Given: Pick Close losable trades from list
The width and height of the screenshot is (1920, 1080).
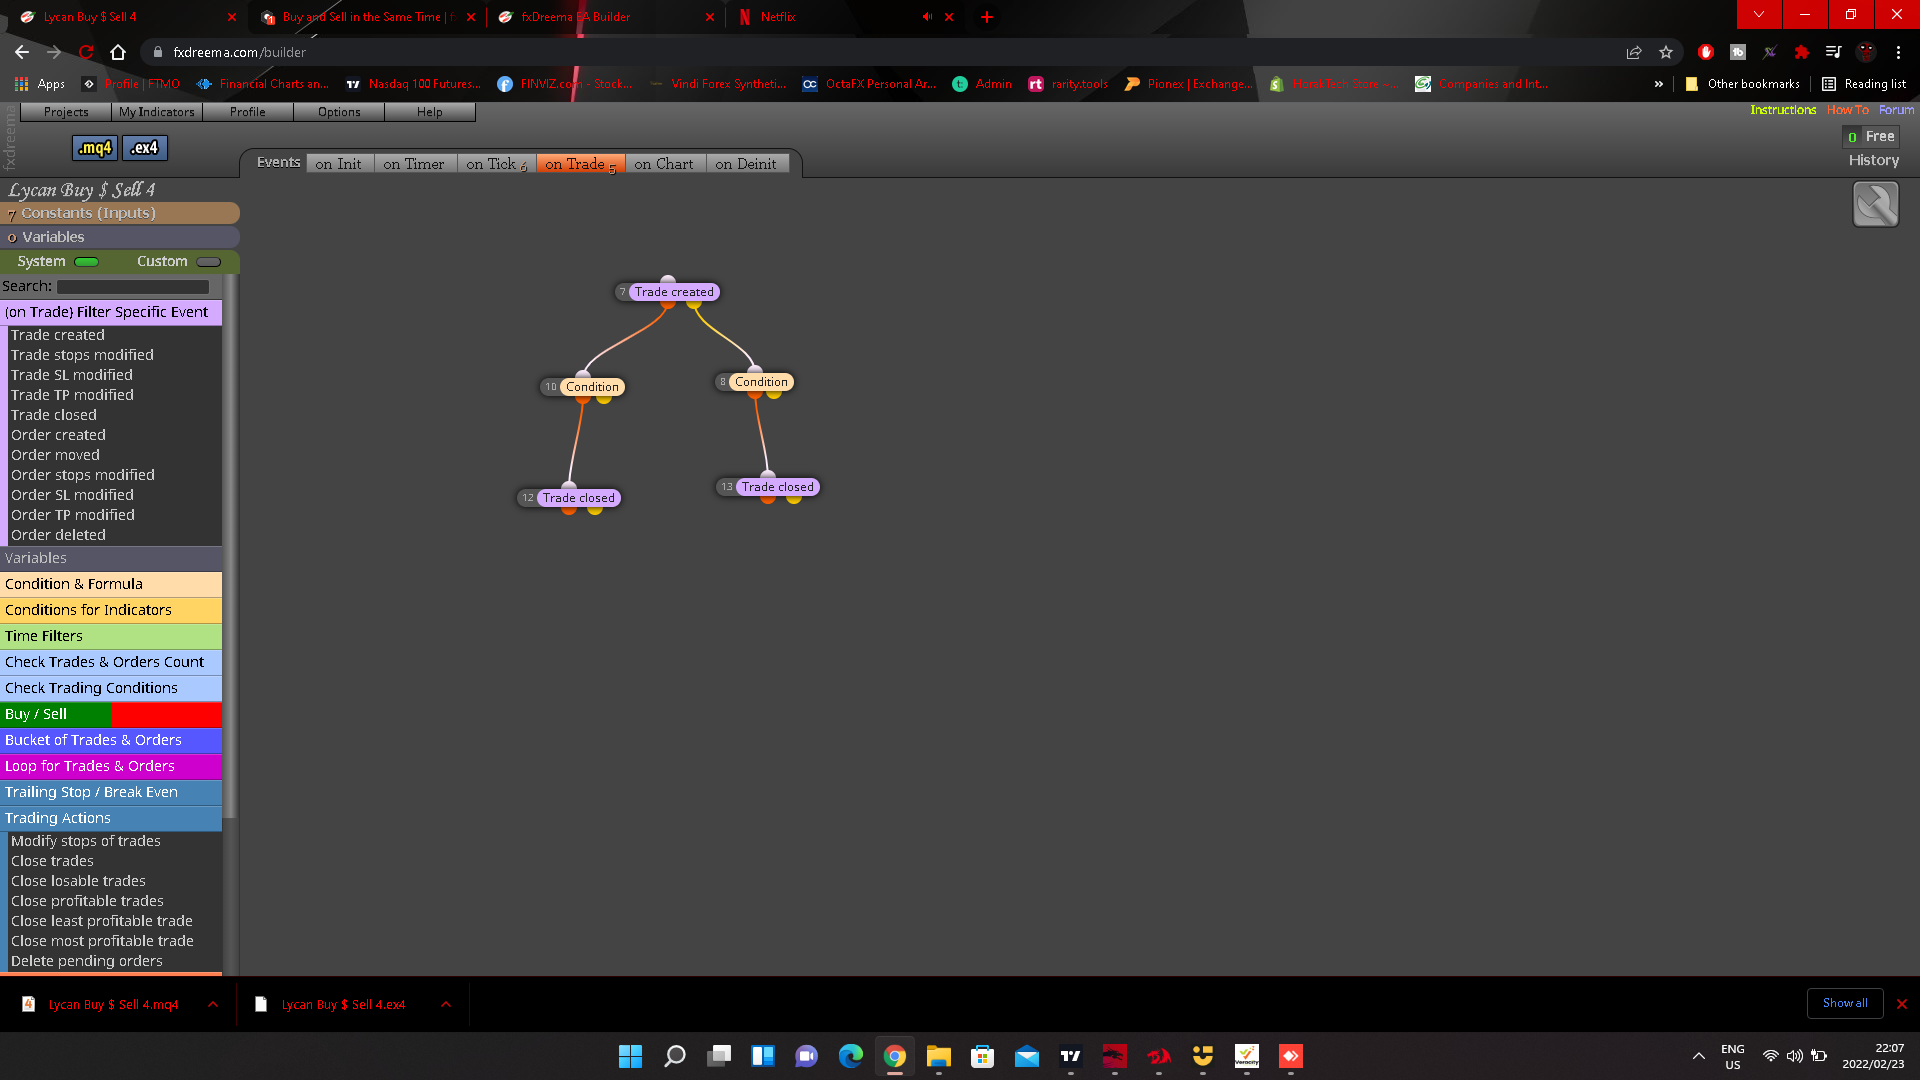Looking at the screenshot, I should [78, 881].
